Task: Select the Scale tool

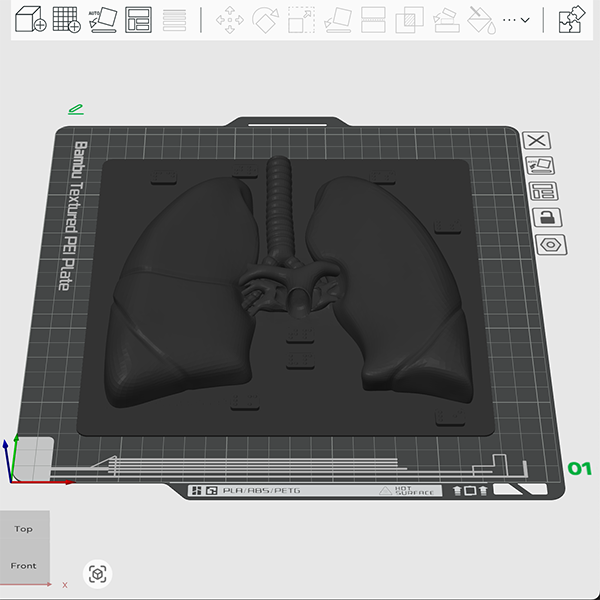Action: pos(301,19)
